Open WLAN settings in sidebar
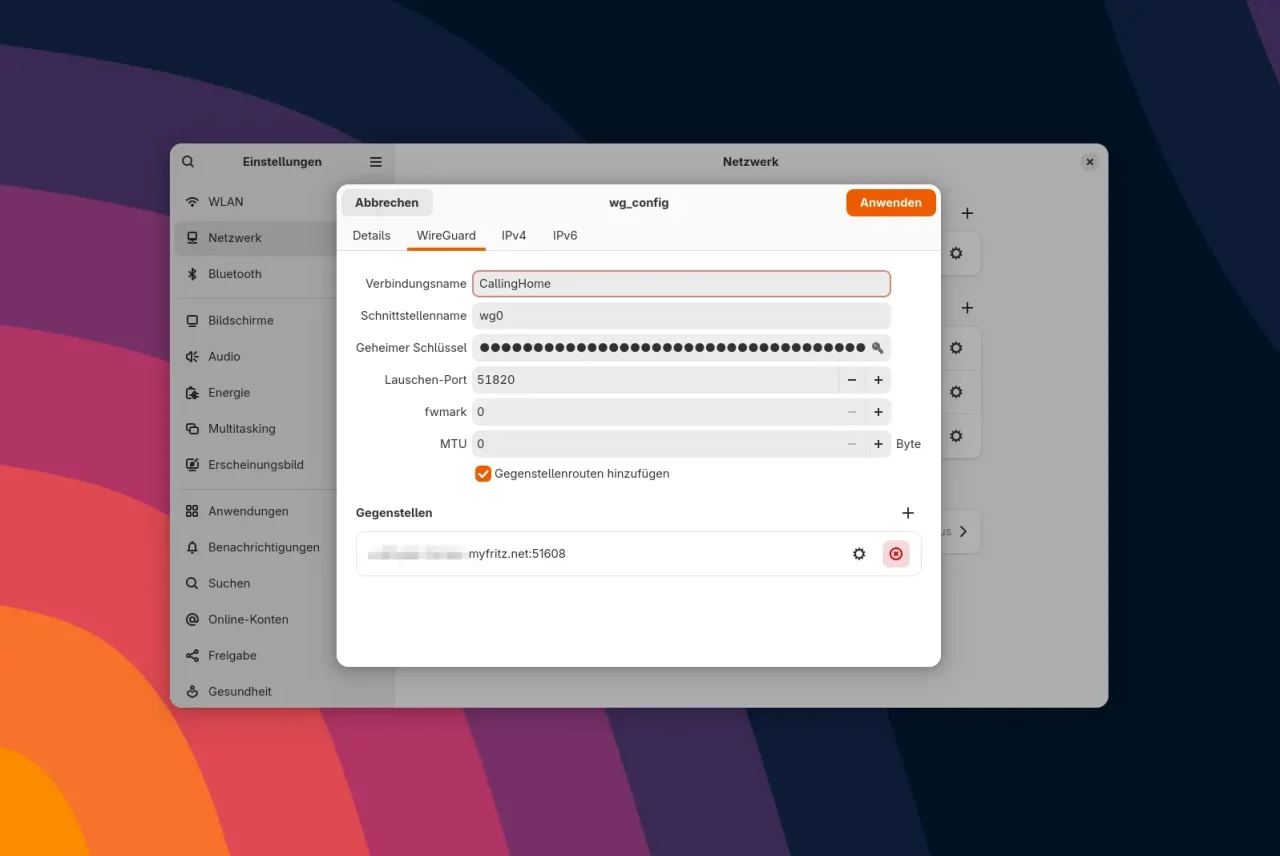Image resolution: width=1280 pixels, height=856 pixels. pos(225,202)
